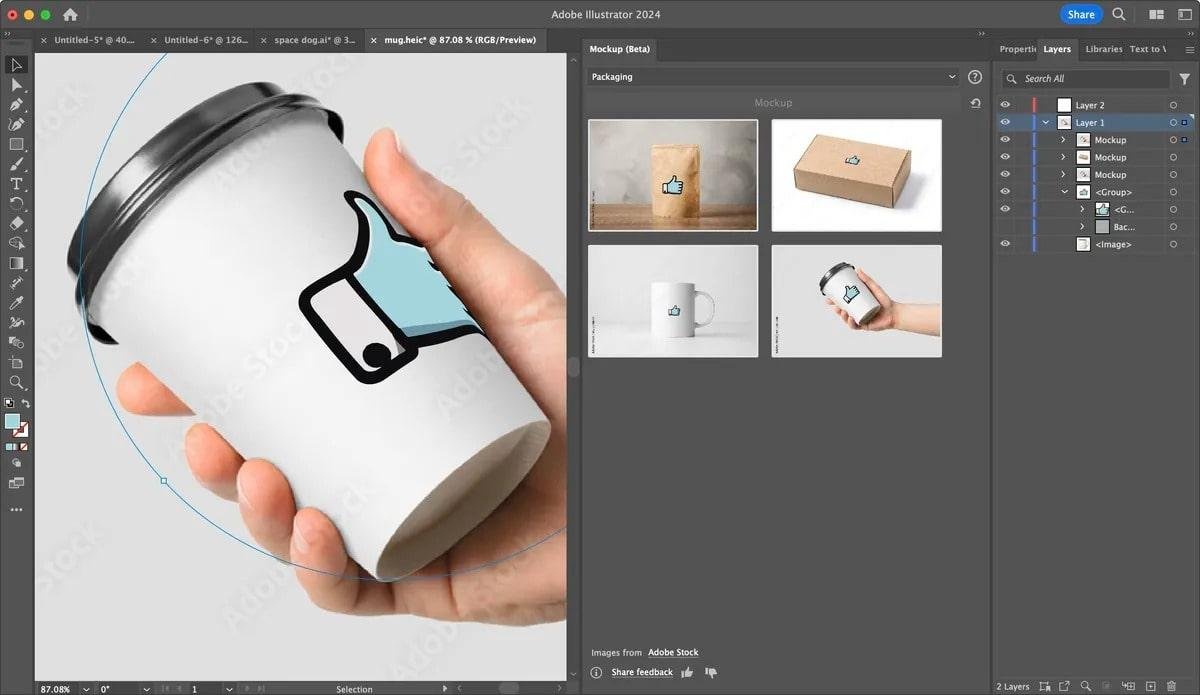Collapse the Layer 1 tree

pyautogui.click(x=1047, y=122)
